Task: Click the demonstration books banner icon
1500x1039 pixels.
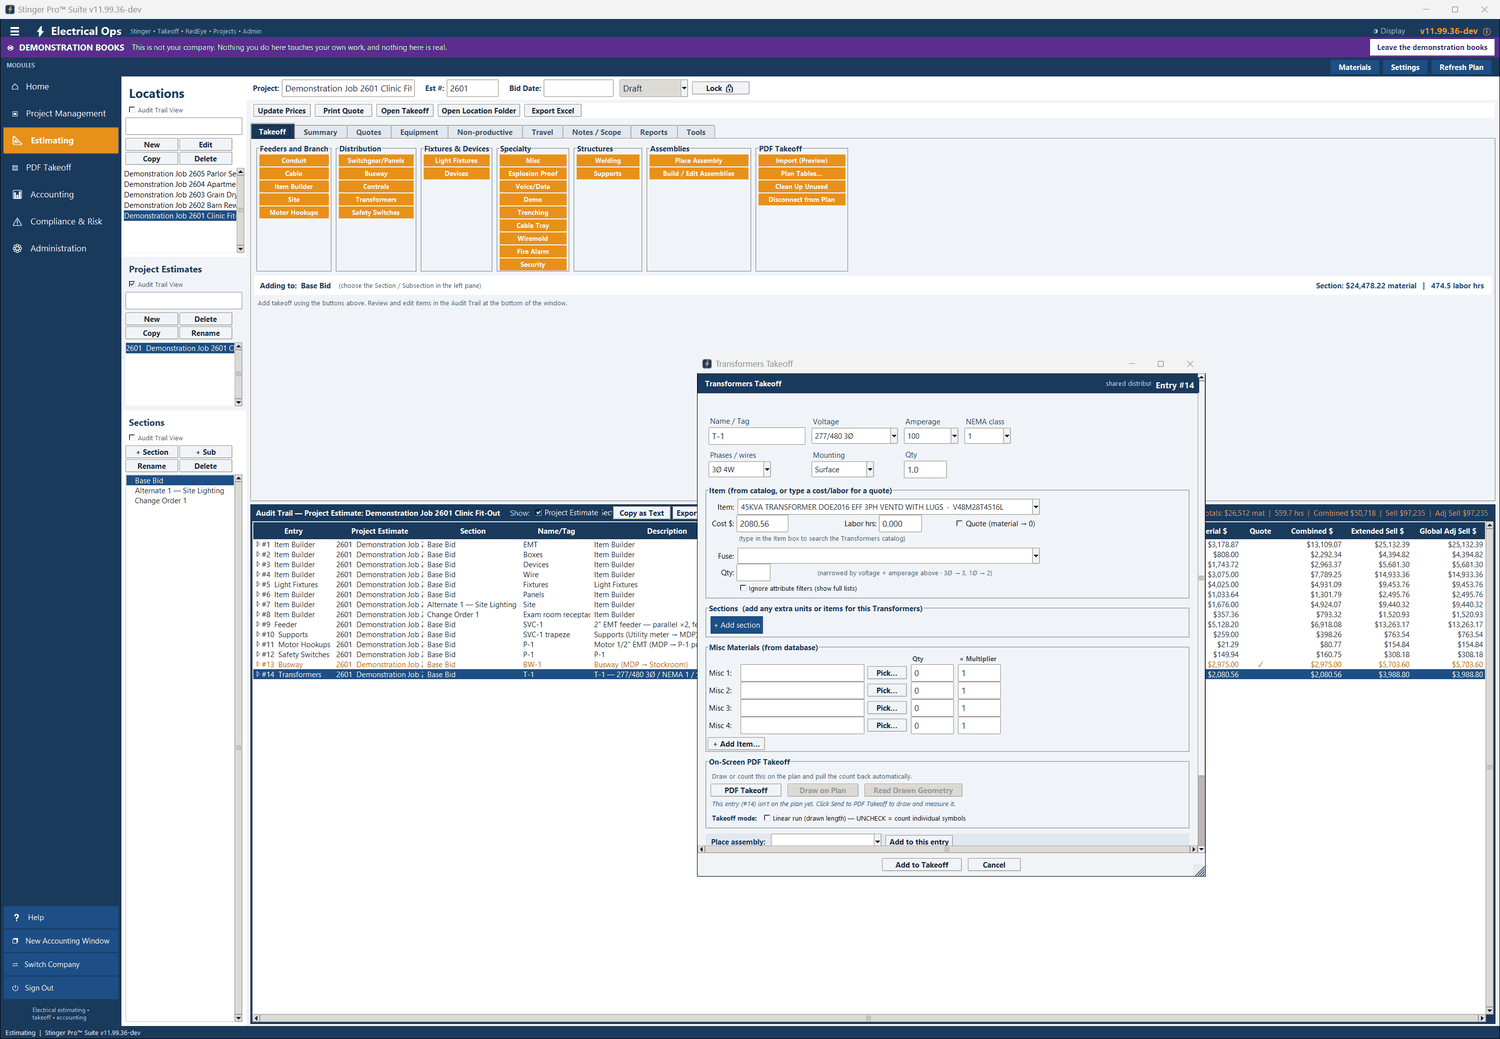Action: click(x=11, y=48)
